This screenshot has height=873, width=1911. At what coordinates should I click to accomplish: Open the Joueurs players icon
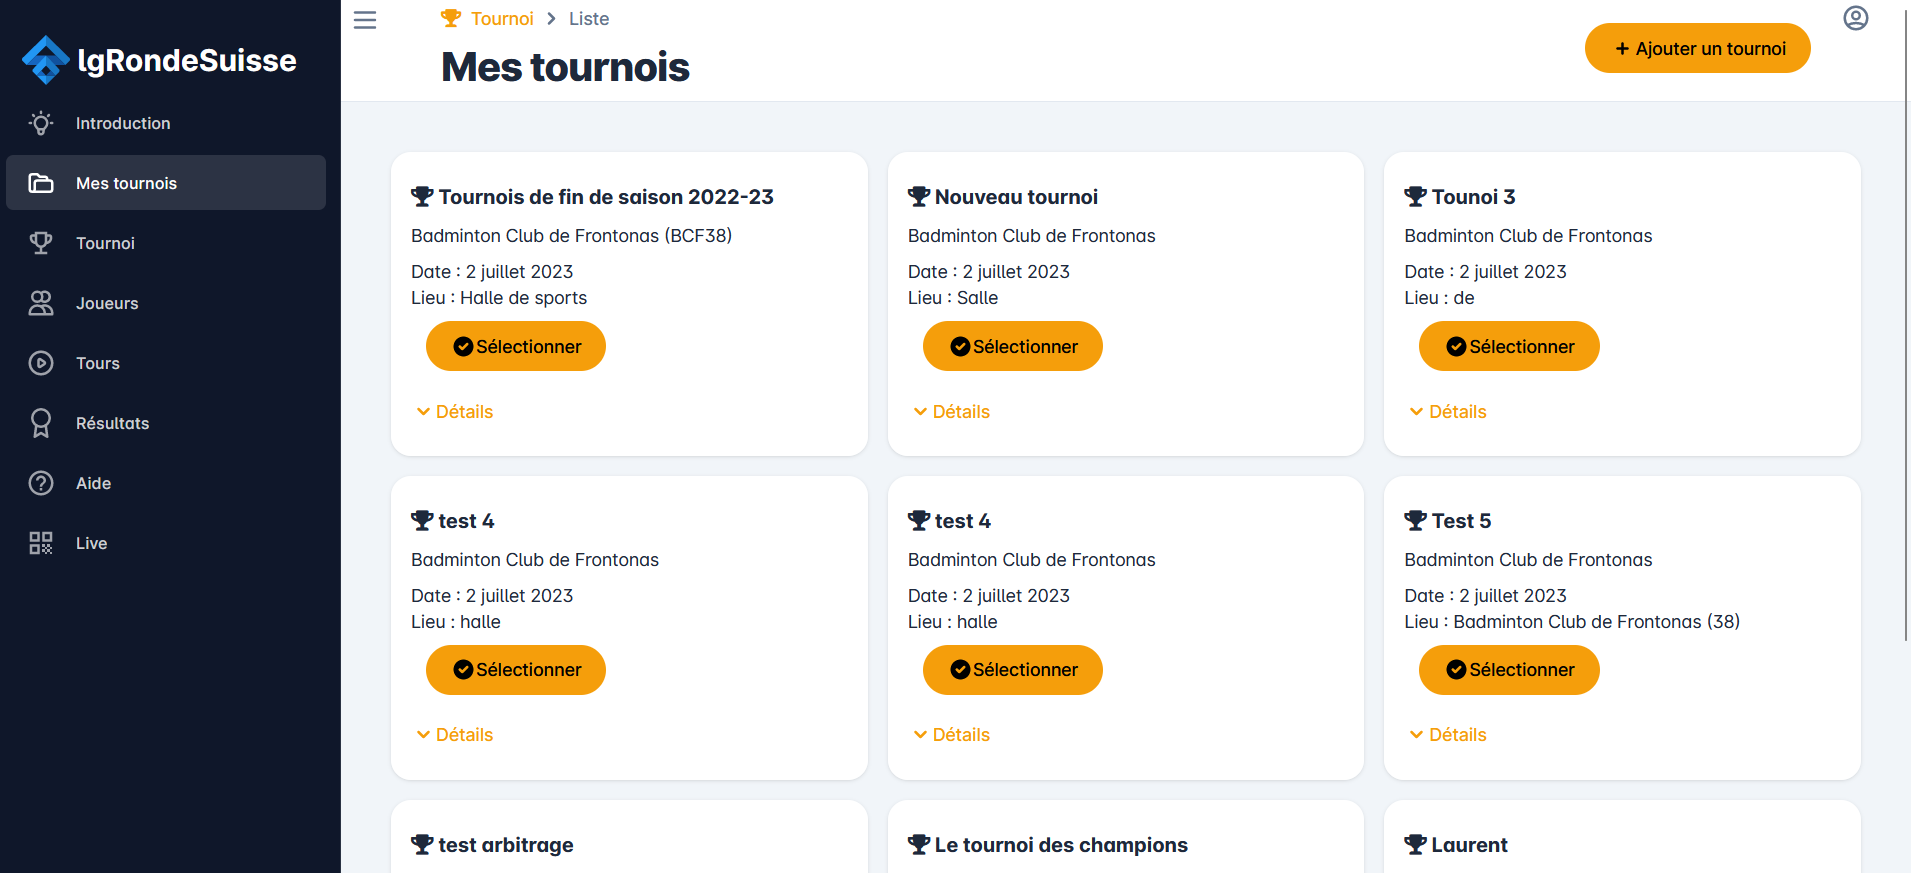(41, 303)
